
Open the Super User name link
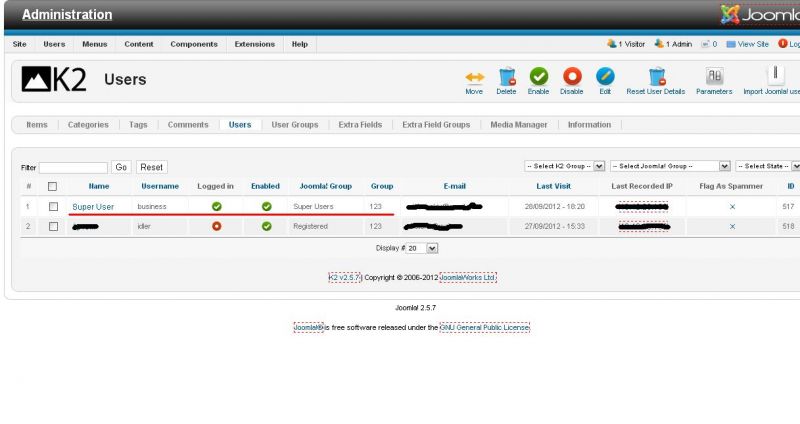tap(93, 207)
